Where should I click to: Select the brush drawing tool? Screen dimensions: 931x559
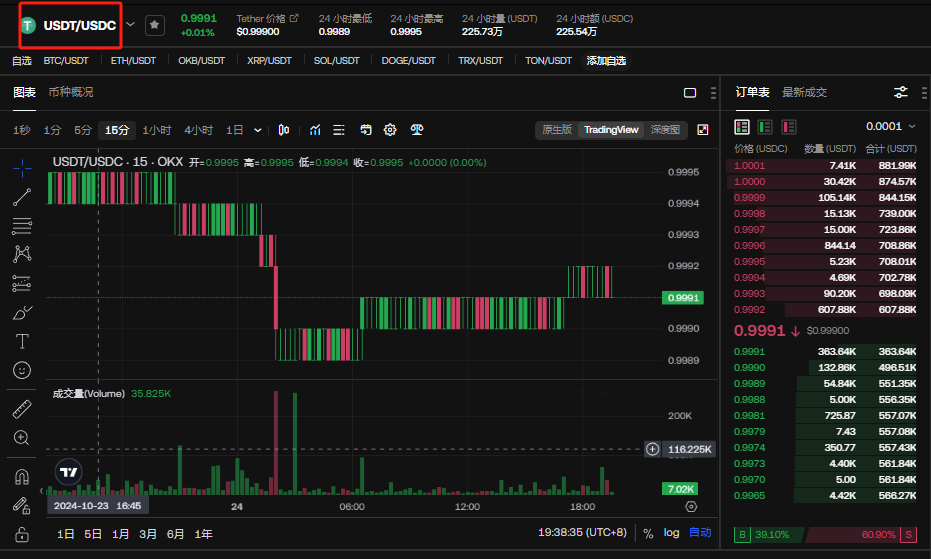22,312
